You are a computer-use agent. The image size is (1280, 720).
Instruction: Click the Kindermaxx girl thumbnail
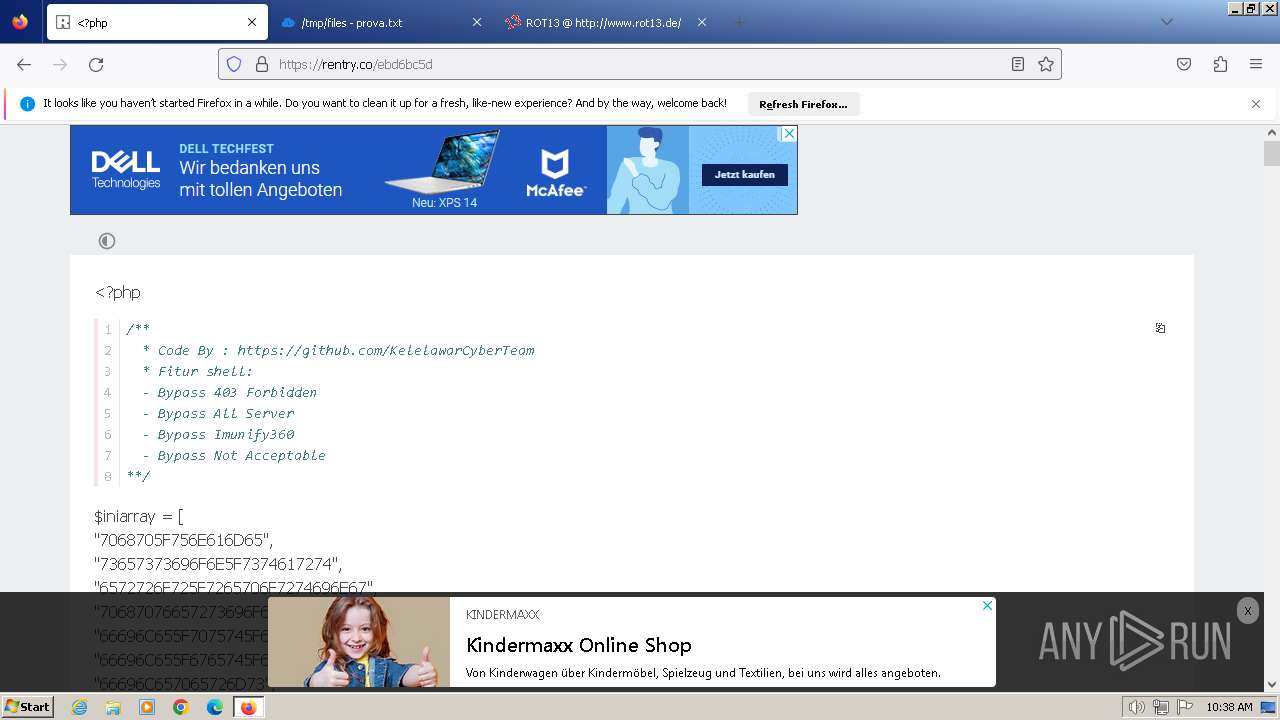(x=359, y=642)
